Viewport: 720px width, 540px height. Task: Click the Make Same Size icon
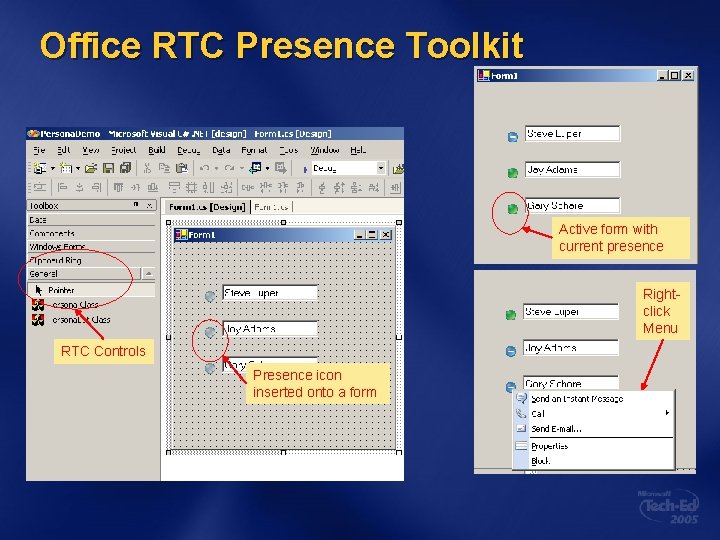pyautogui.click(x=226, y=187)
